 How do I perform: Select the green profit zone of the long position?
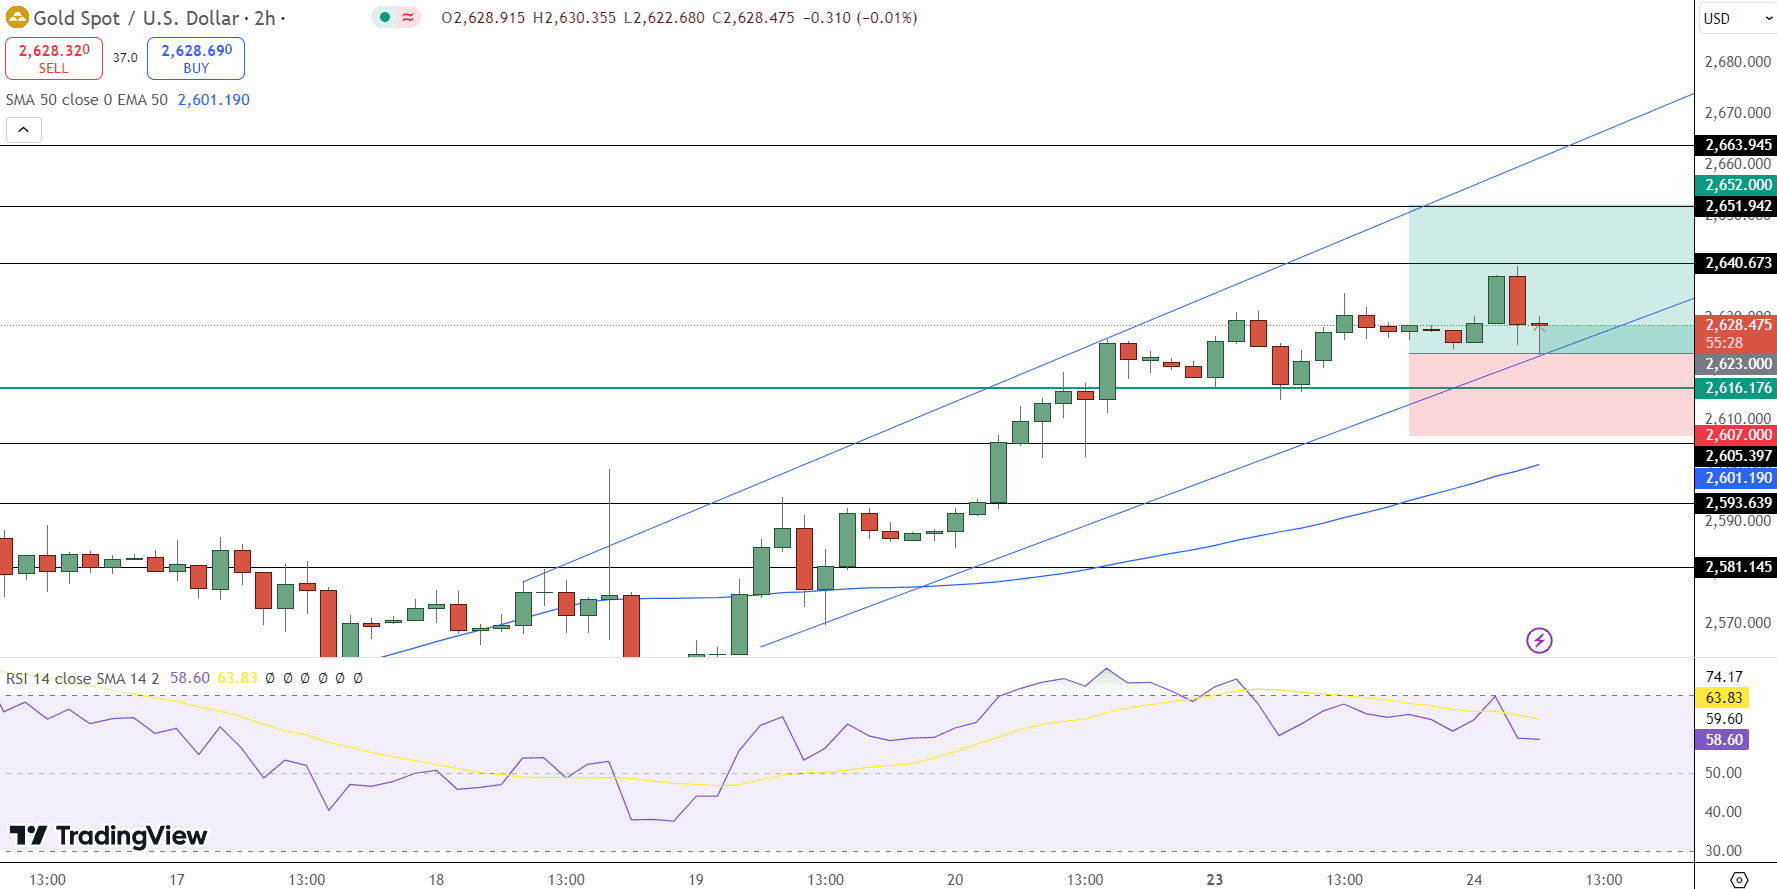click(x=1551, y=279)
